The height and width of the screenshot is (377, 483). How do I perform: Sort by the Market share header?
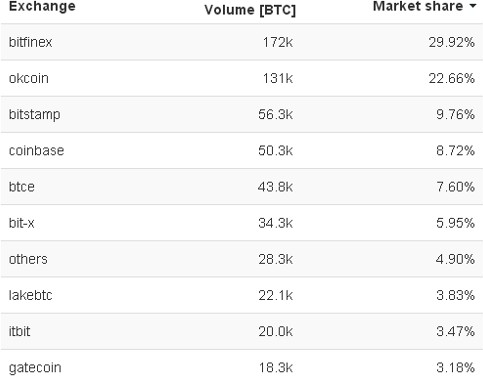click(418, 6)
